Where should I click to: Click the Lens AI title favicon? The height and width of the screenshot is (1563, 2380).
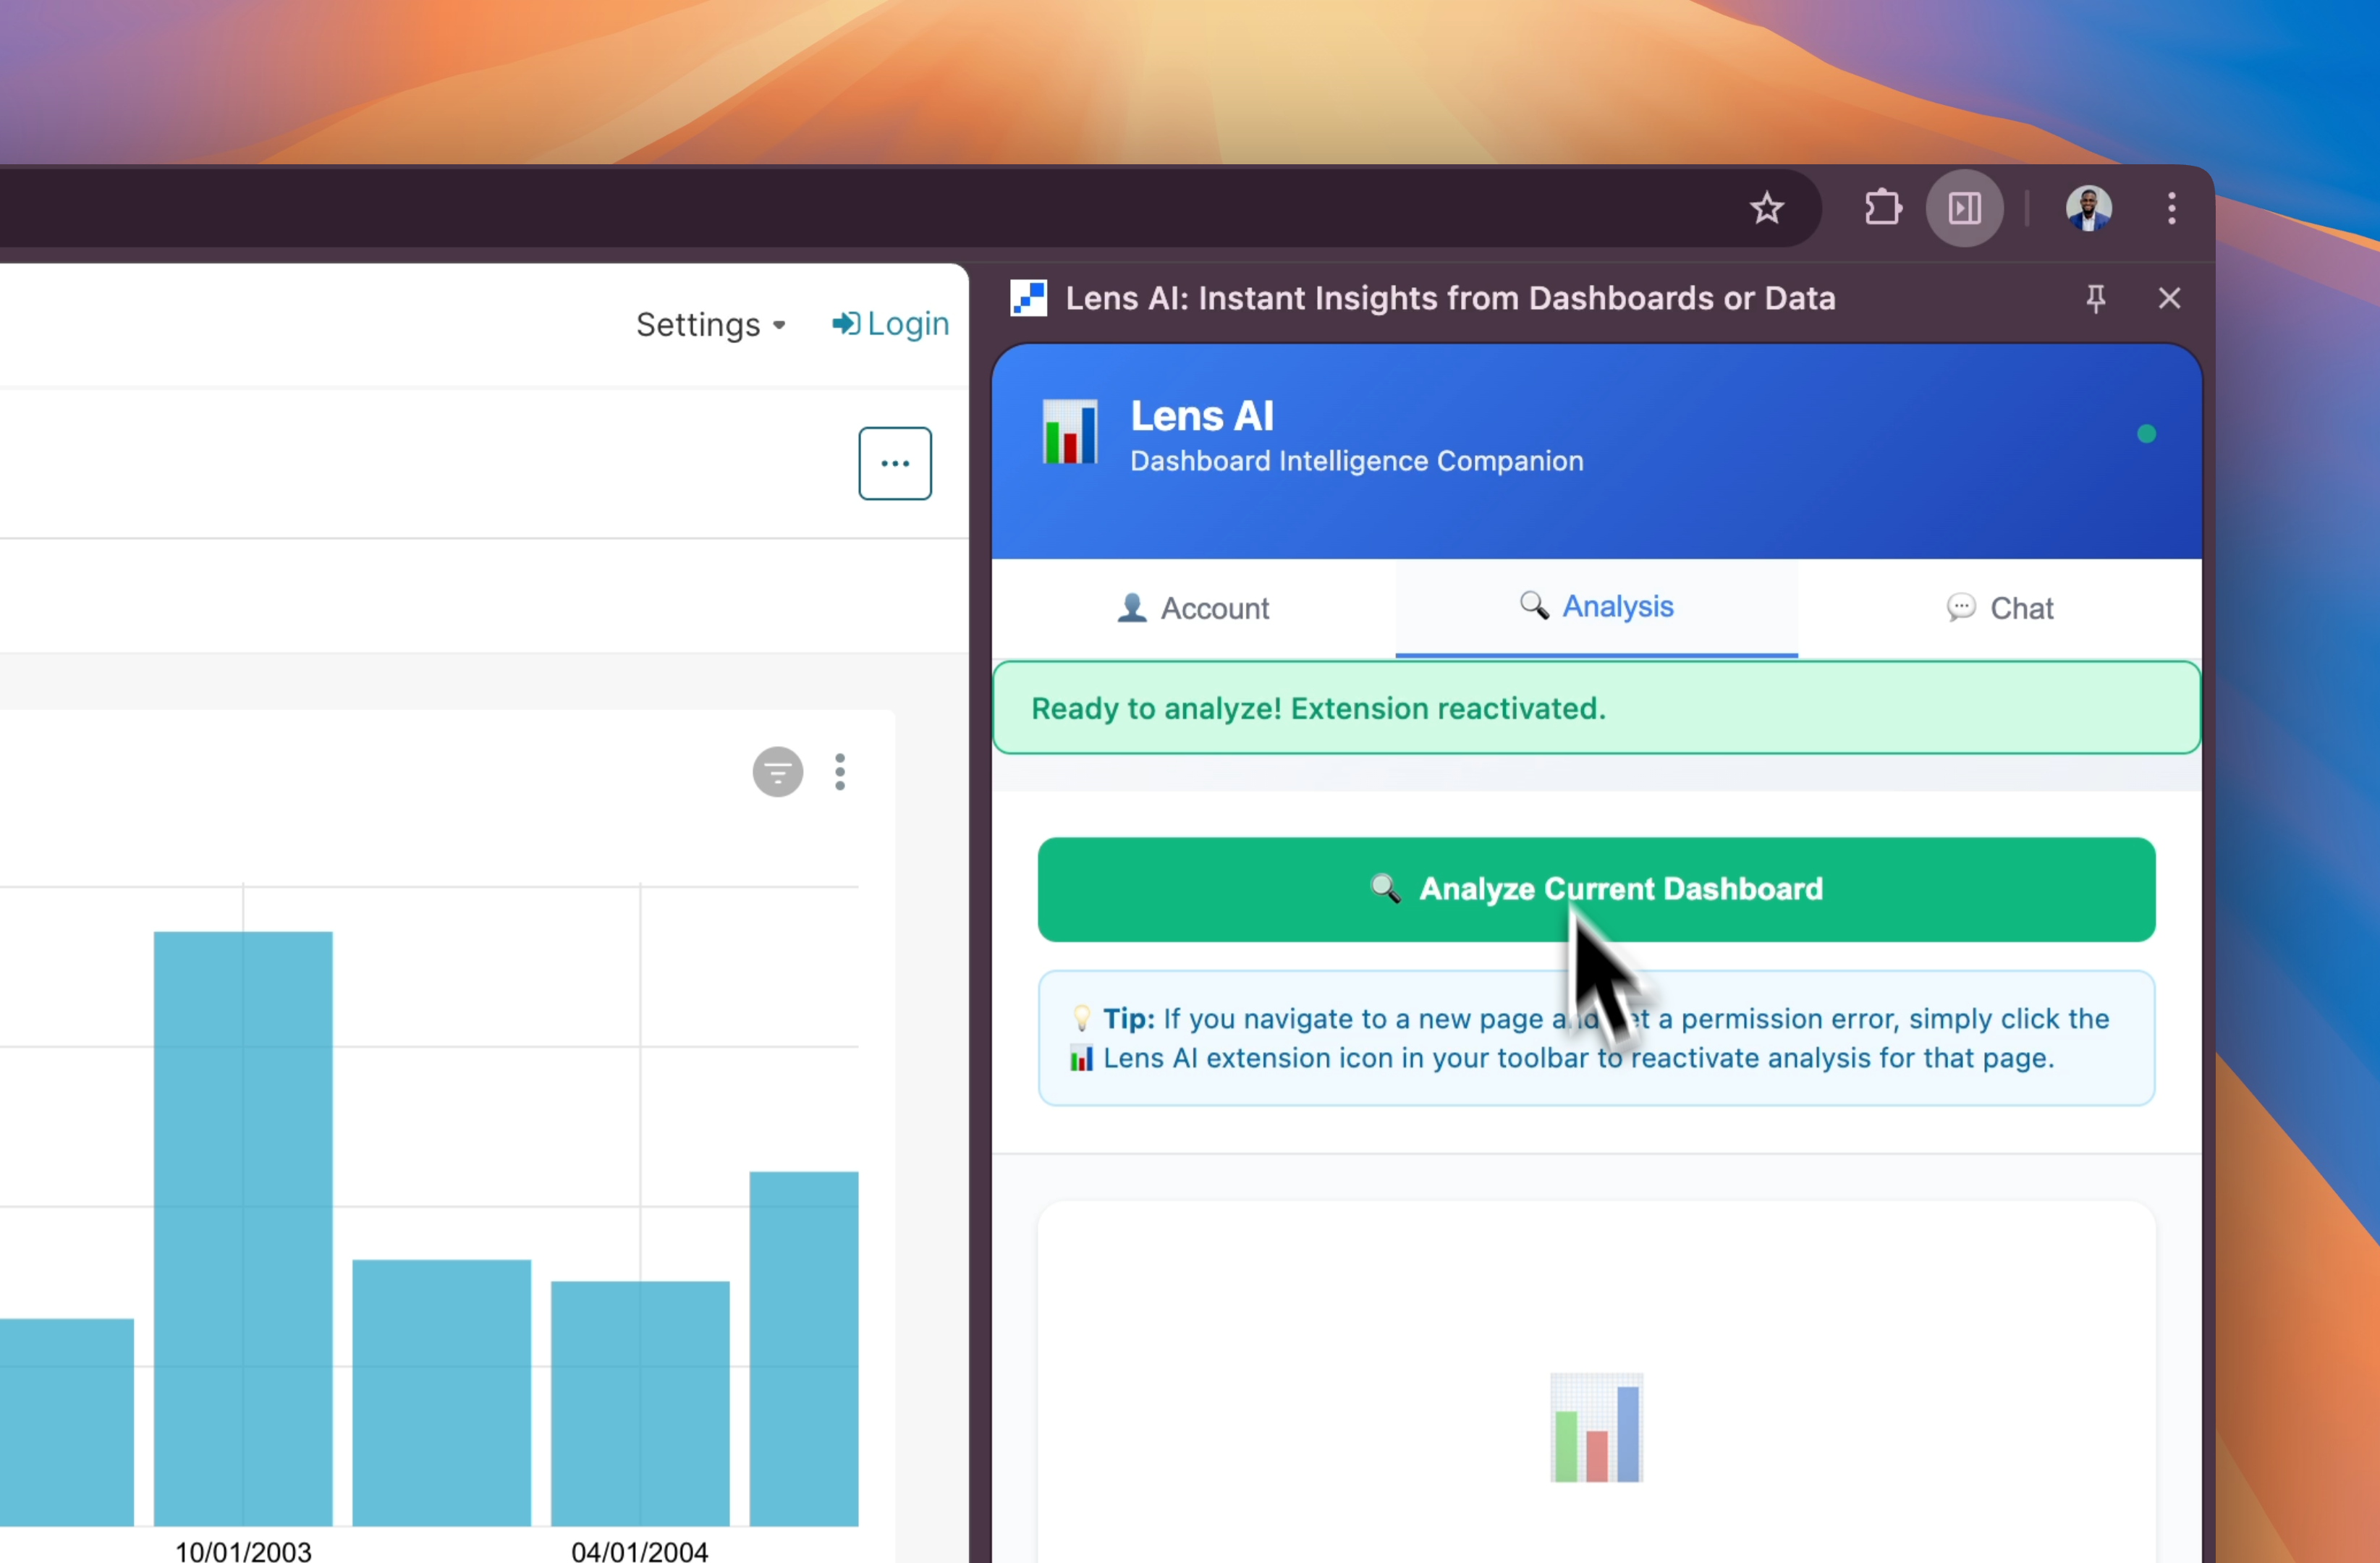pyautogui.click(x=1028, y=298)
